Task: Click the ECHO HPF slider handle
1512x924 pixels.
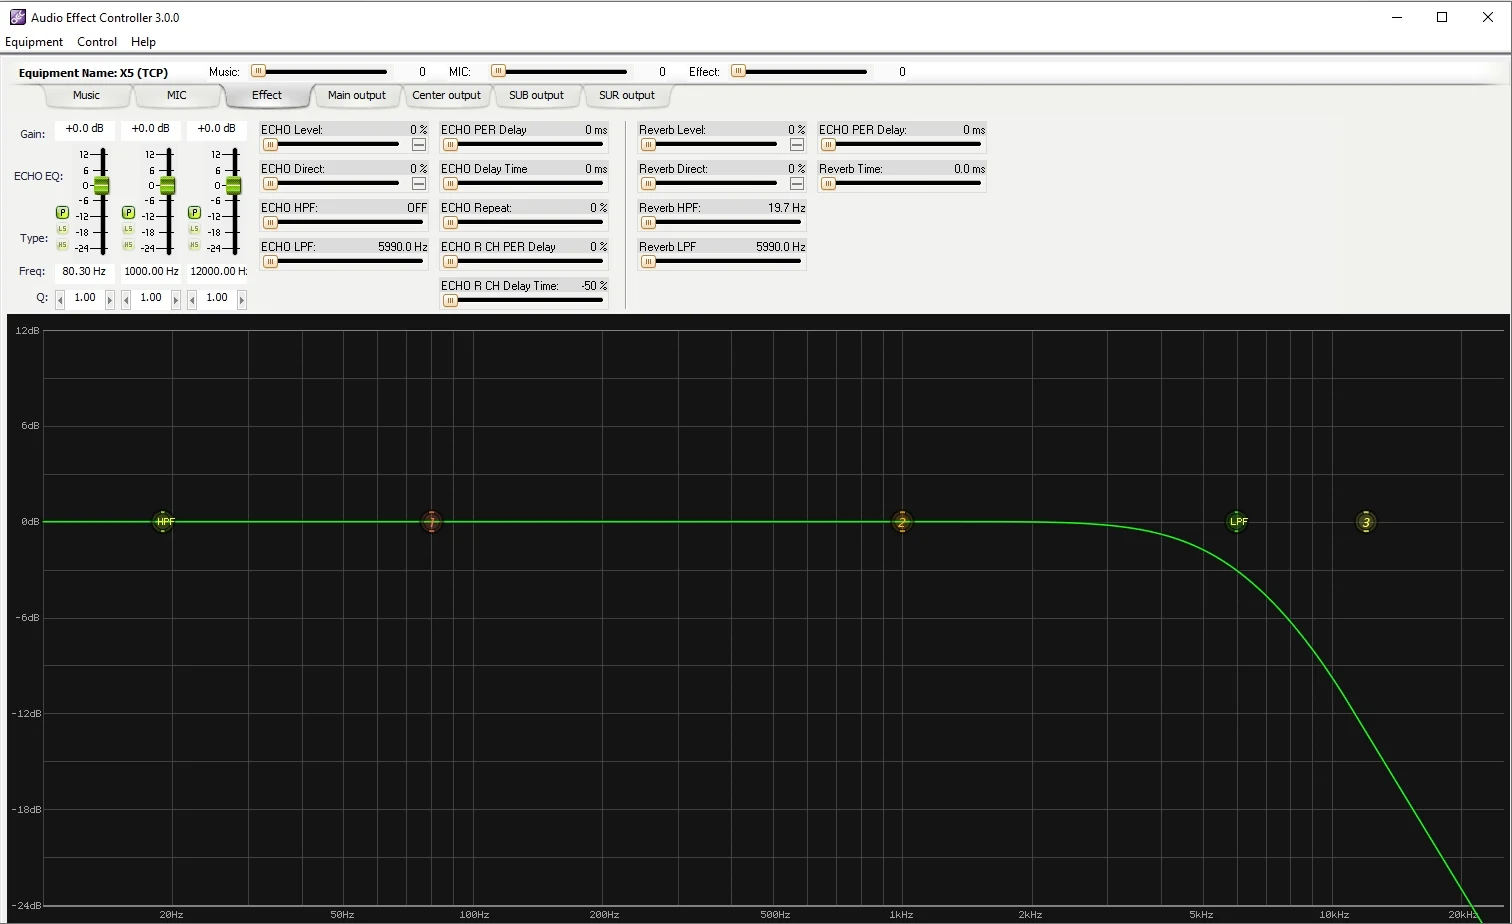Action: (x=270, y=223)
